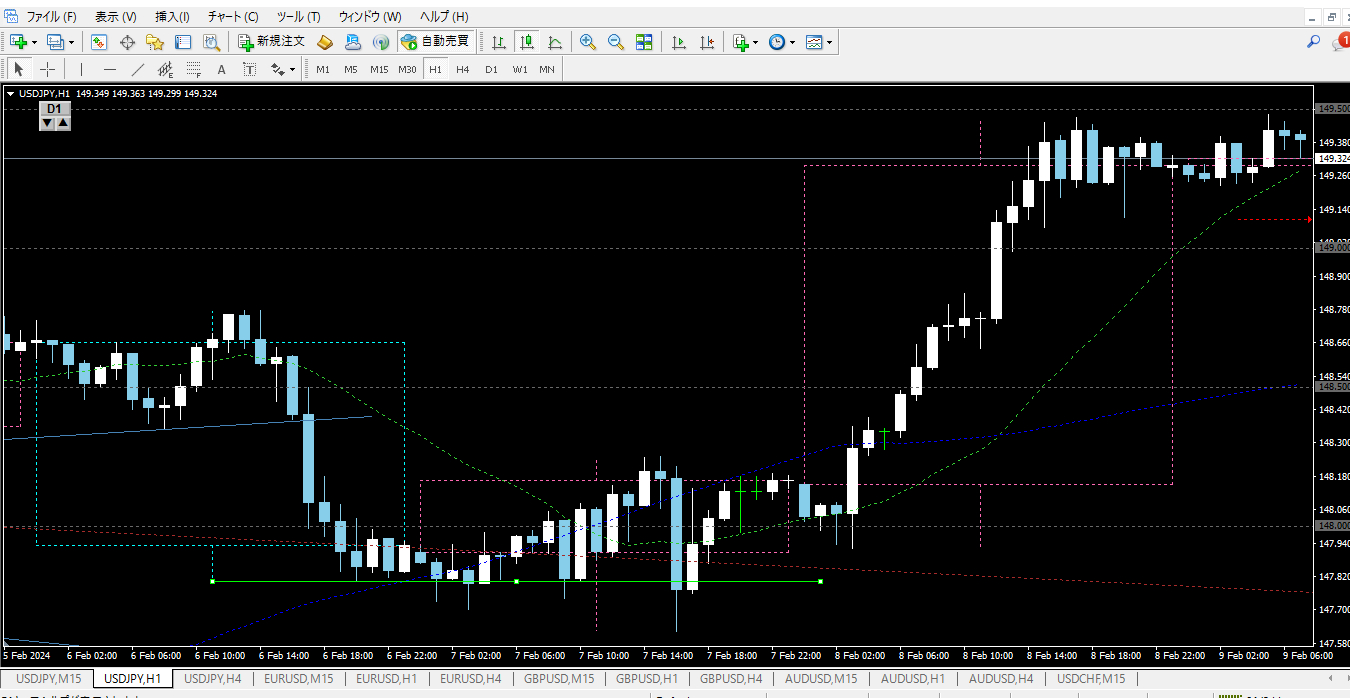Switch chart to candlestick mode

[x=527, y=42]
